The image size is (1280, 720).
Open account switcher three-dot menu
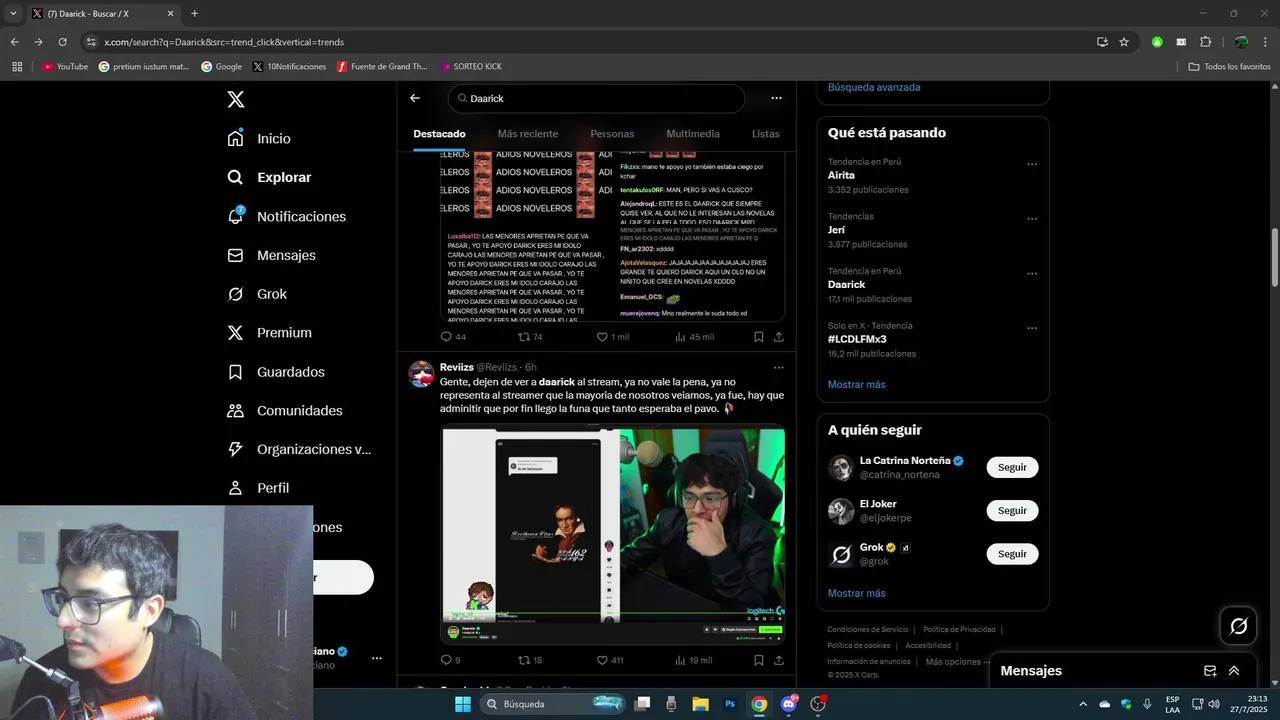(x=377, y=658)
